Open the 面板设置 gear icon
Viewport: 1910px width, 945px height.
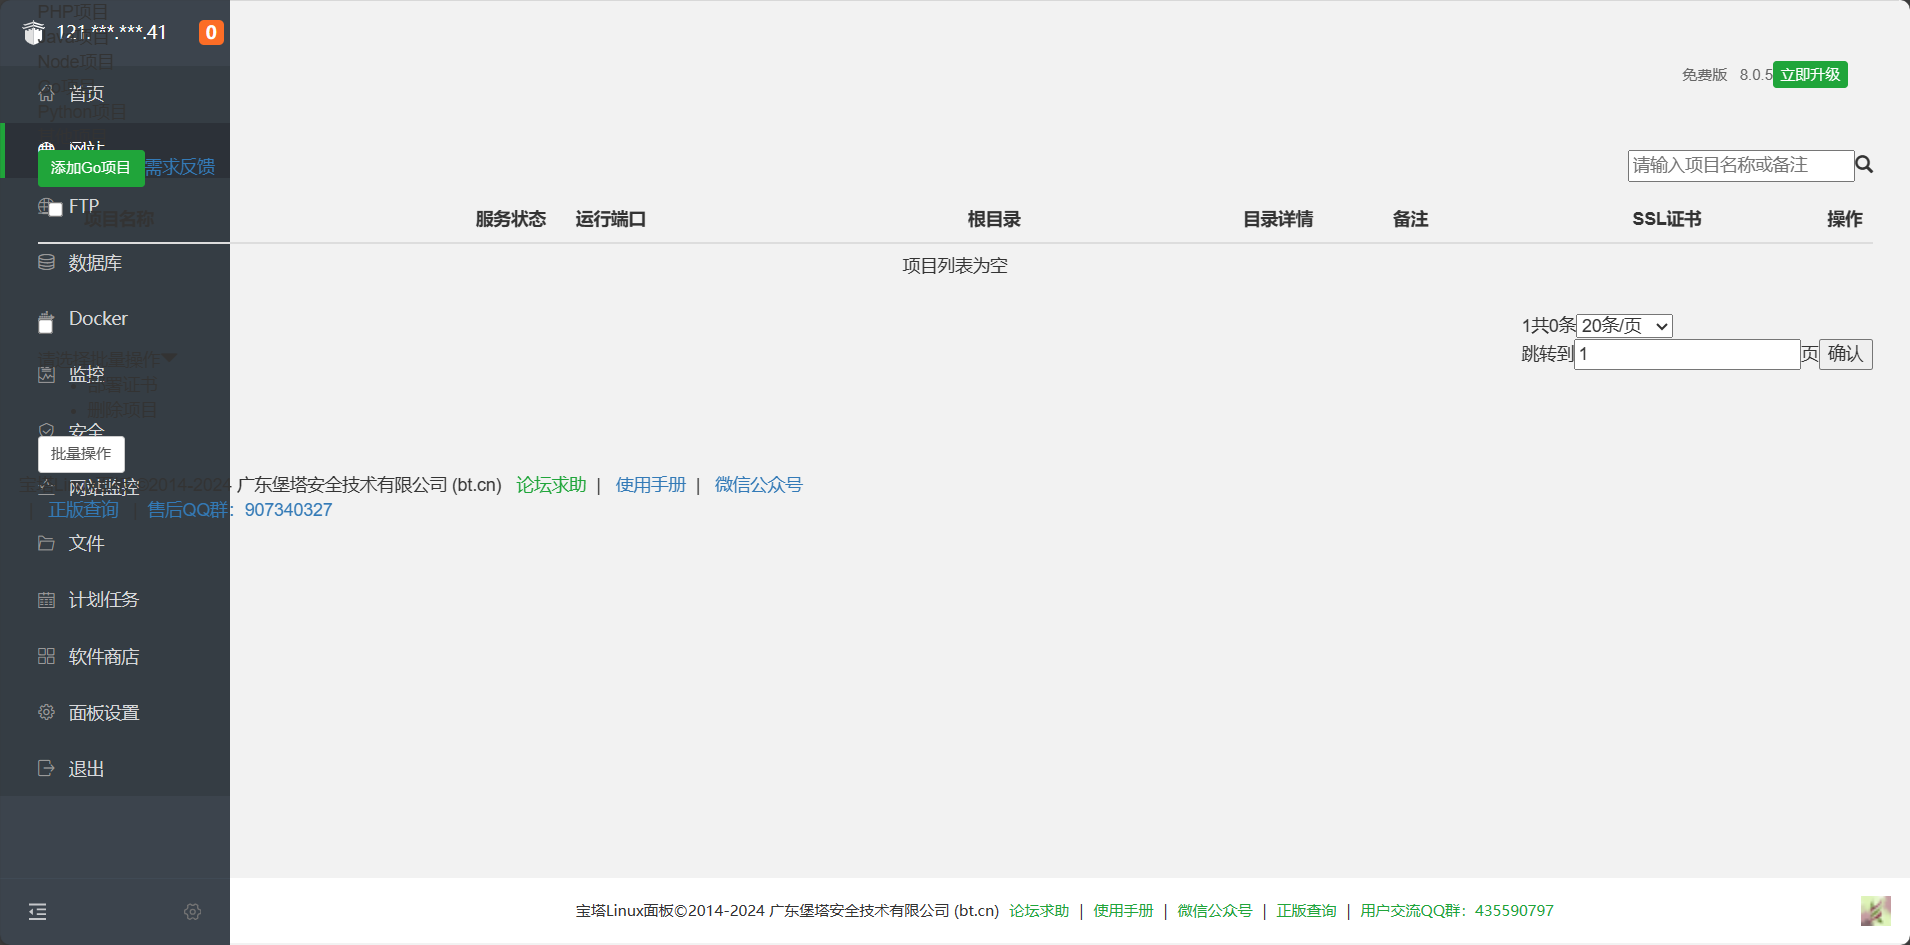46,712
